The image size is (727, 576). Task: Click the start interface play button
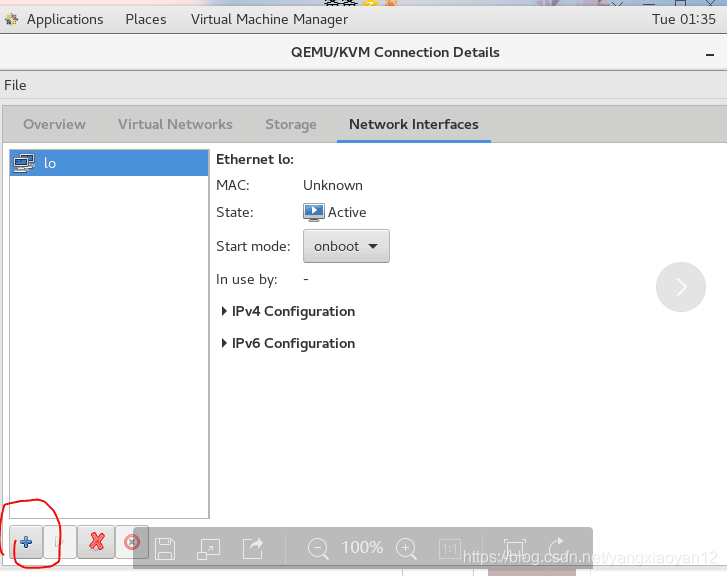tap(59, 542)
